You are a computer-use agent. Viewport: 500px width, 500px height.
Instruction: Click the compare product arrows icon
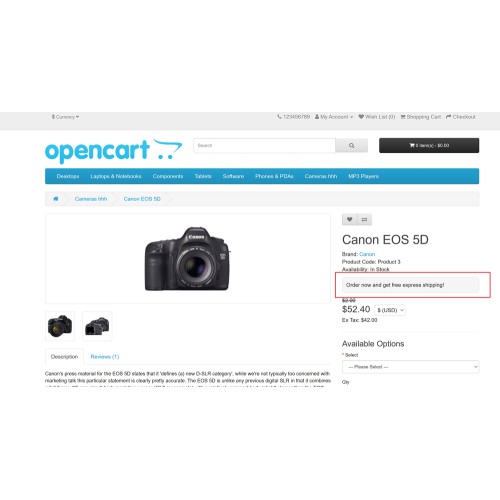click(x=364, y=219)
